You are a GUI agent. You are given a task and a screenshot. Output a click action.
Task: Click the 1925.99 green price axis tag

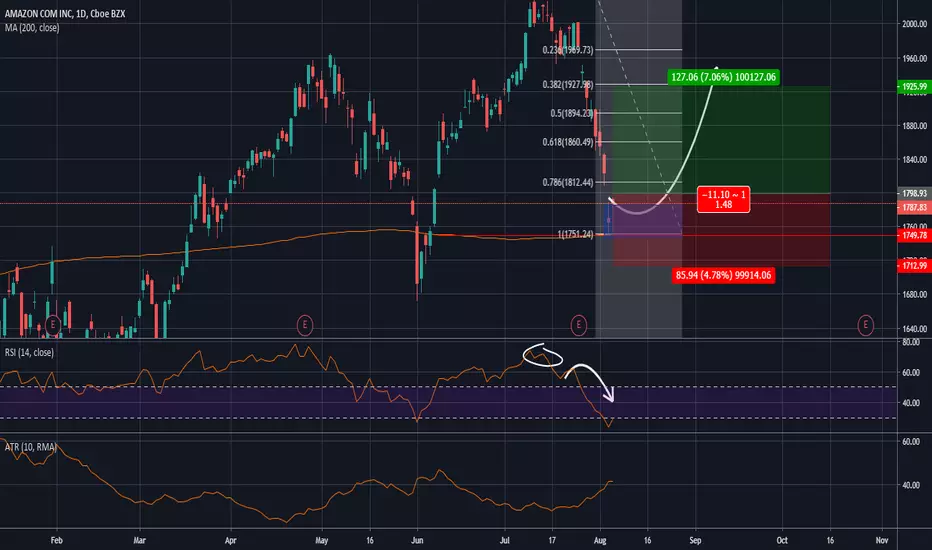coord(914,87)
